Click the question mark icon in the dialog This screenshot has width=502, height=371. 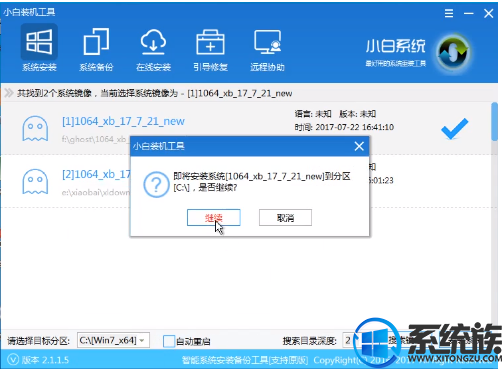pos(156,184)
